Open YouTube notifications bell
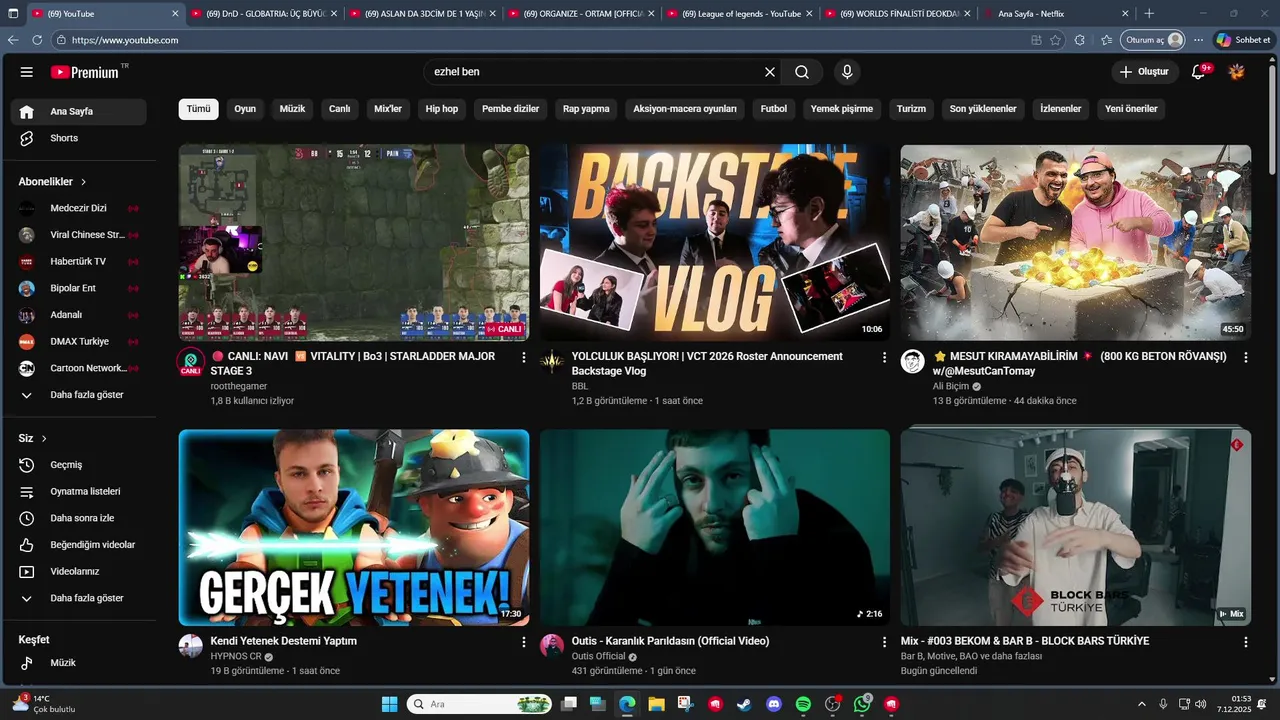The width and height of the screenshot is (1280, 720). click(x=1198, y=72)
